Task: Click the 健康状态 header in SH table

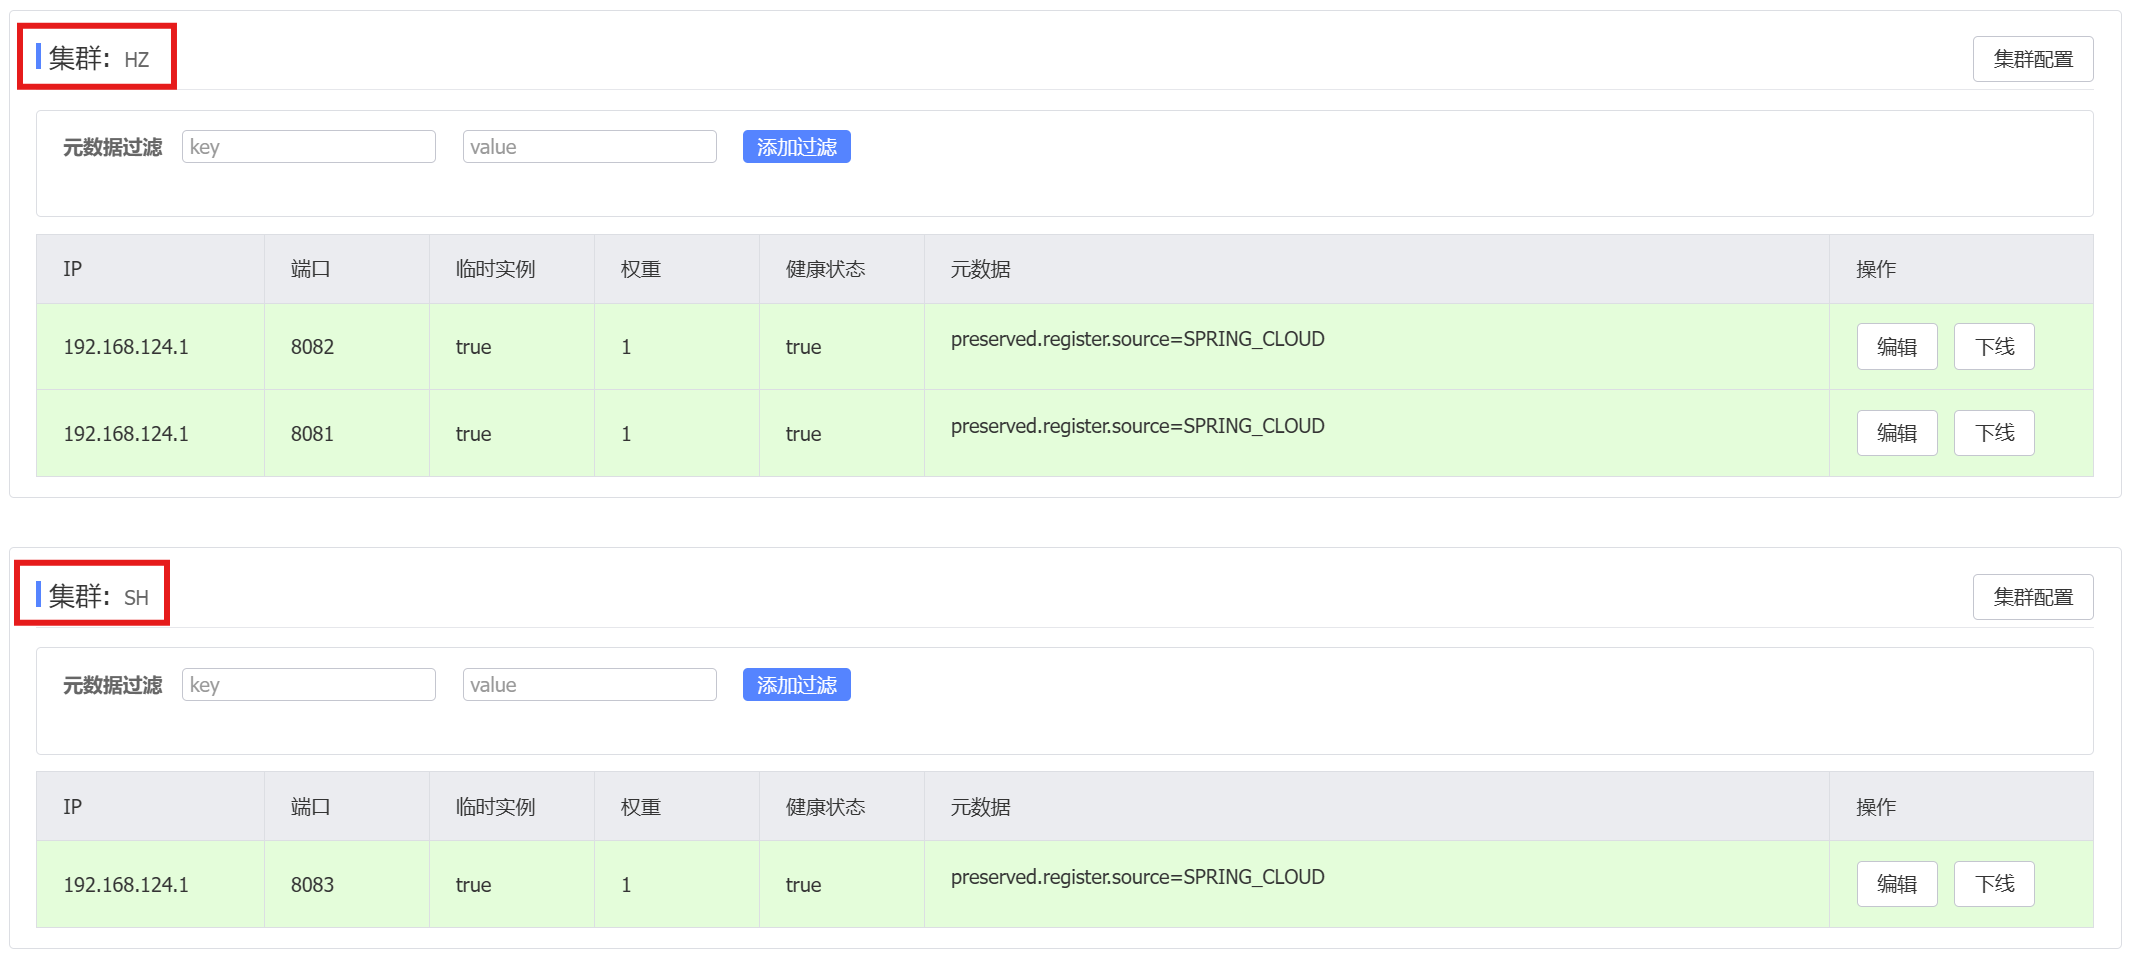Action: [x=825, y=807]
